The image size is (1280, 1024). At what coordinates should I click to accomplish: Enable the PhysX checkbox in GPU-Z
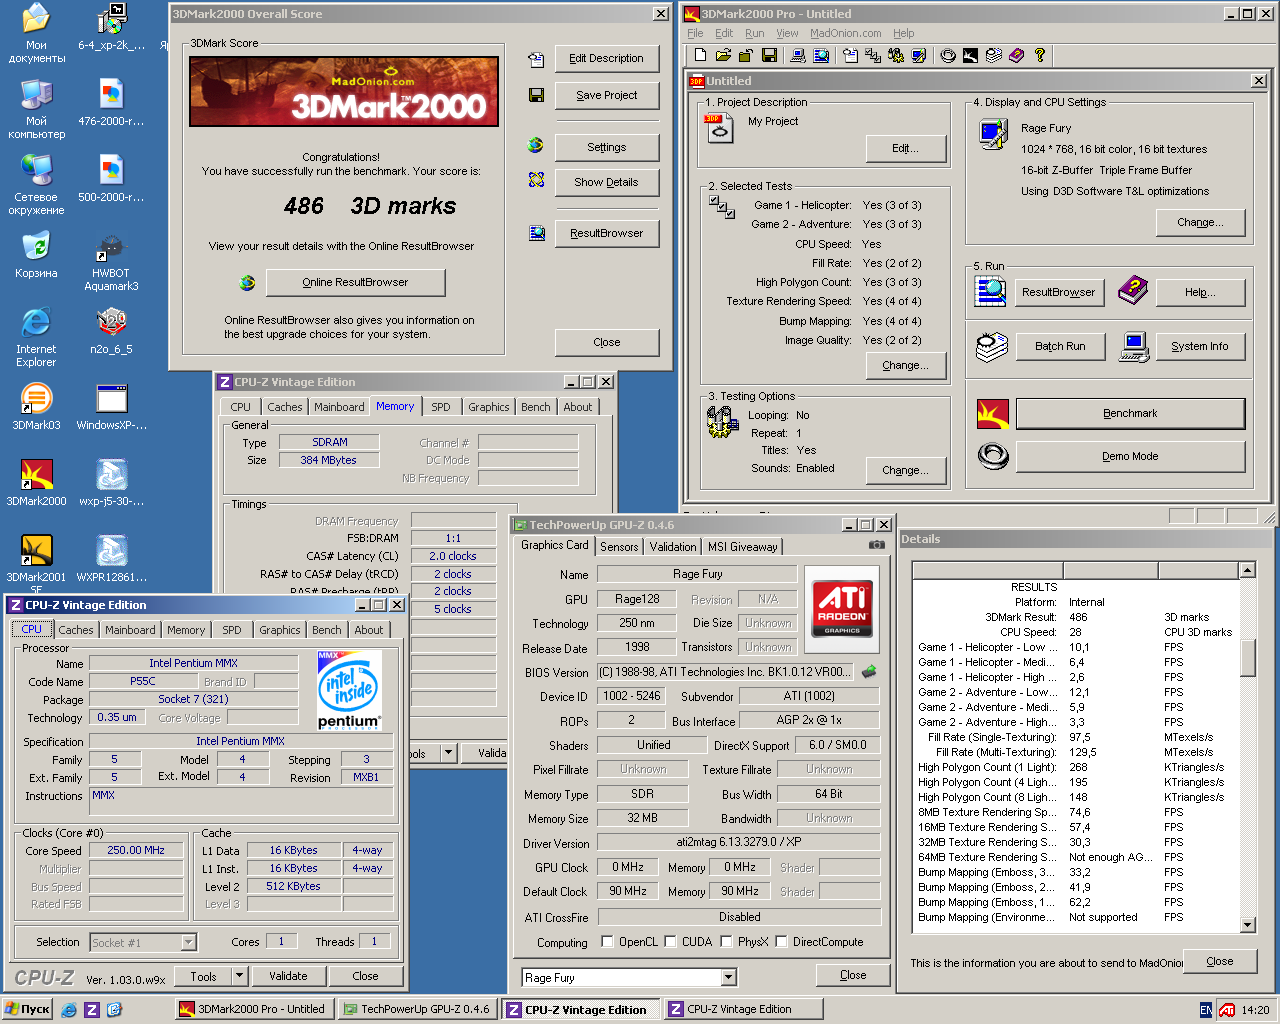coord(726,942)
